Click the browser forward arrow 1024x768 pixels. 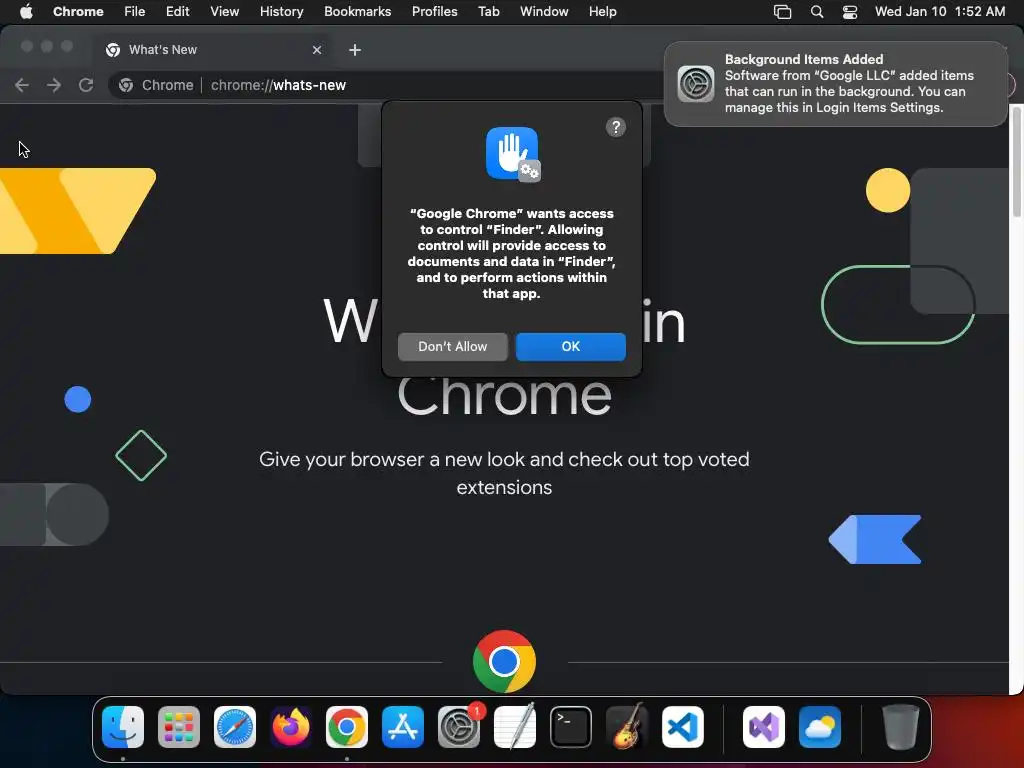pos(54,85)
